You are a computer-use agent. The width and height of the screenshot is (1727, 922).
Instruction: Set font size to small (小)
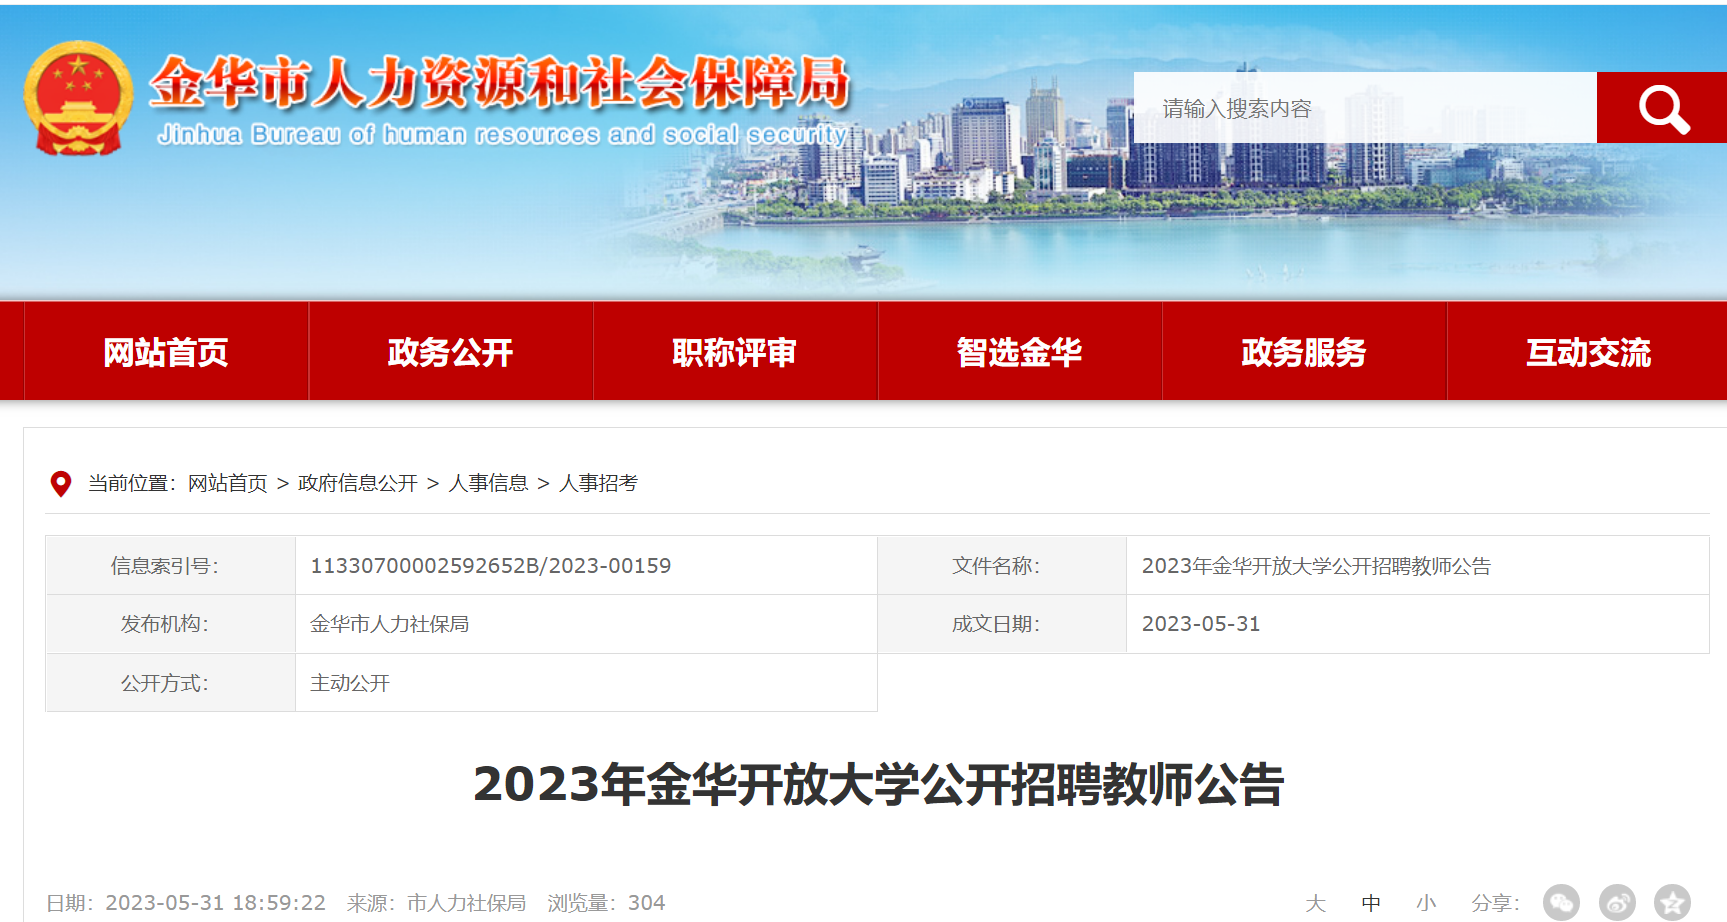(1426, 903)
